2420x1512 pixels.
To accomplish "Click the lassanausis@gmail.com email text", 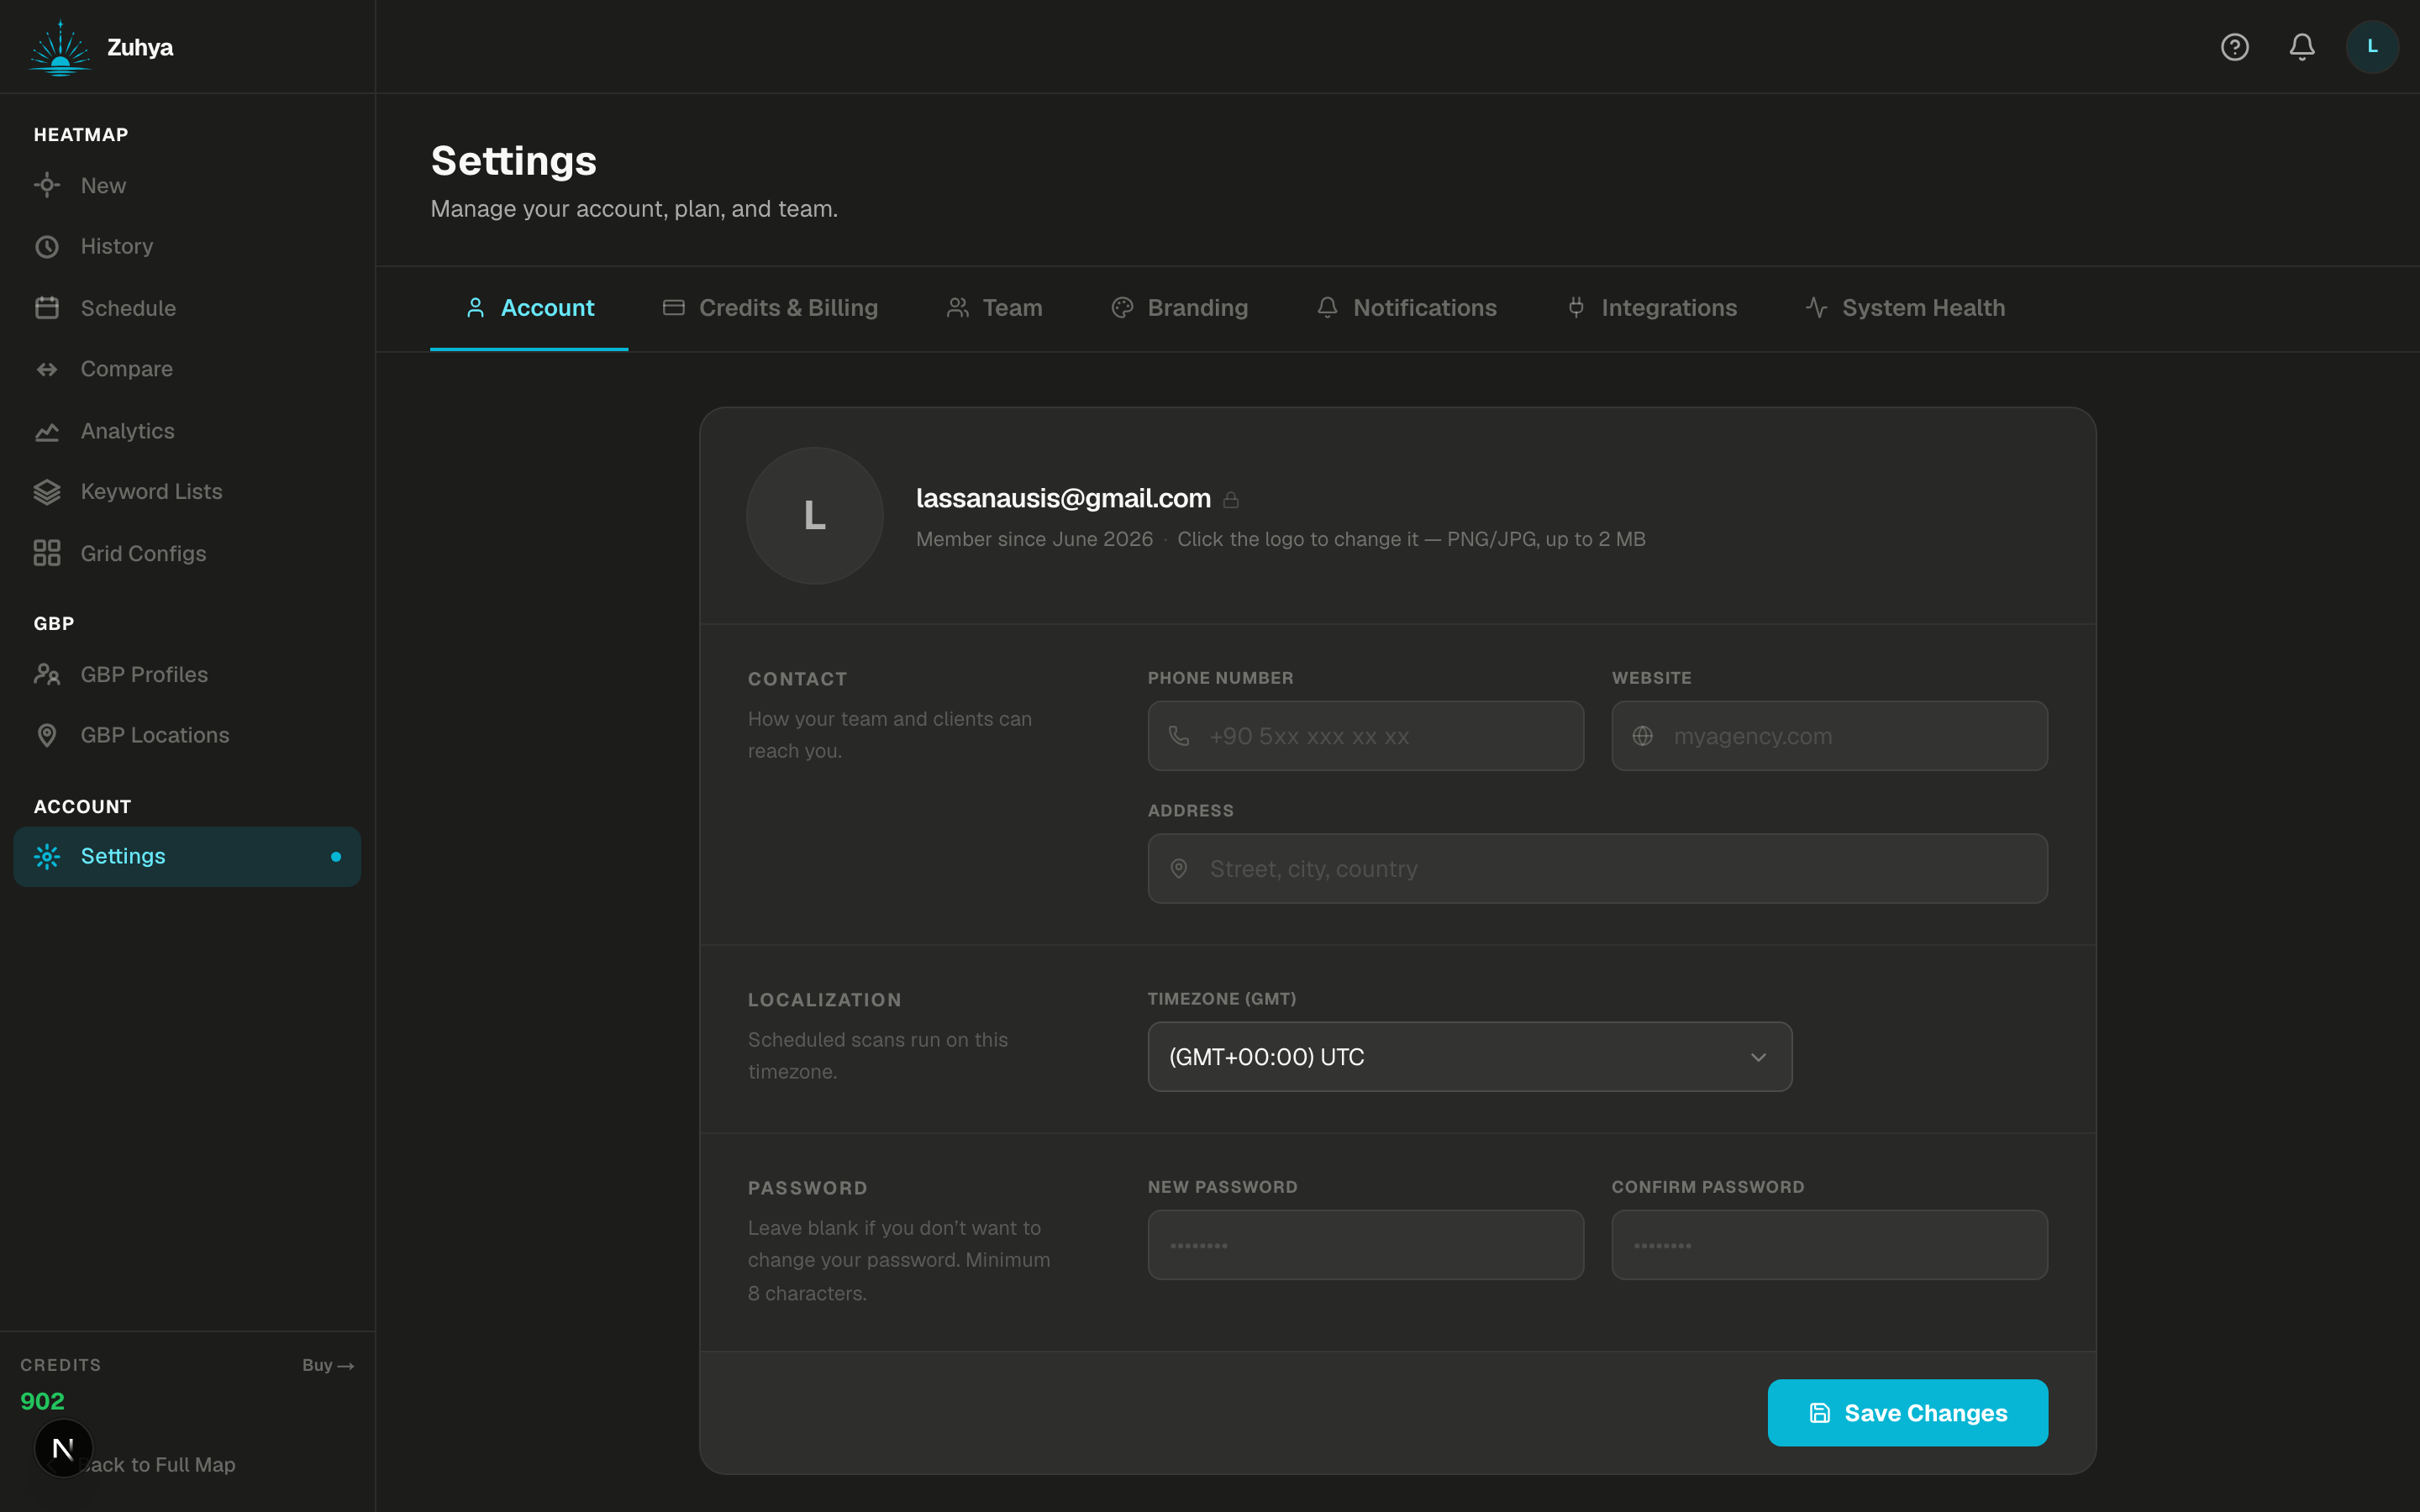I will (1063, 498).
